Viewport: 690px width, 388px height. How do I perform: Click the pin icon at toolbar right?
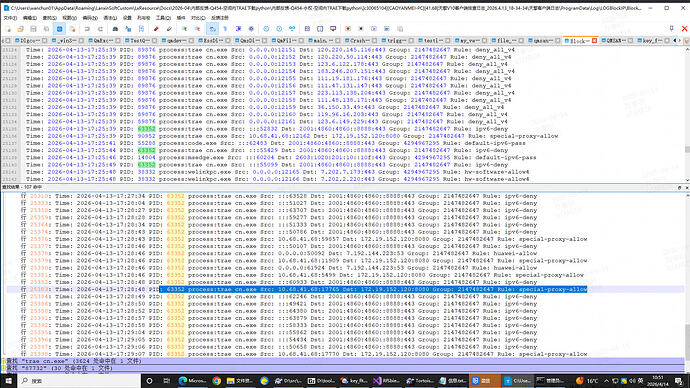[672, 29]
